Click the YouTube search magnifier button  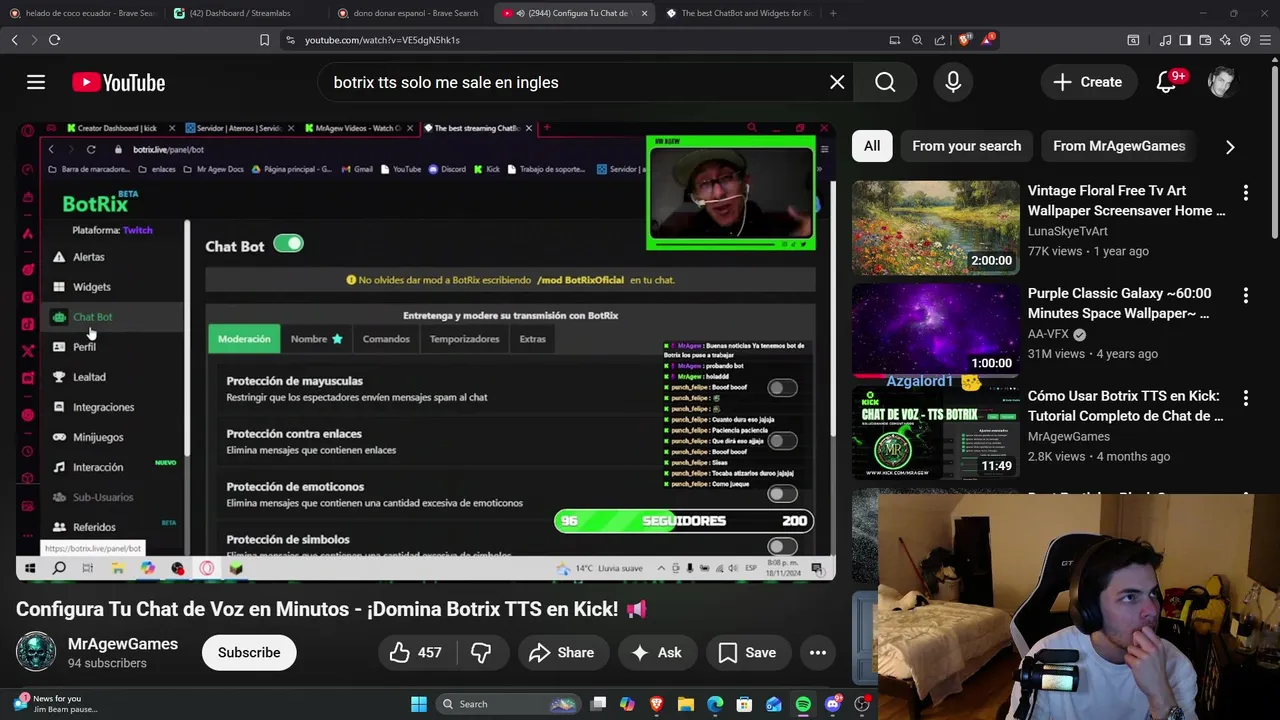pos(885,82)
